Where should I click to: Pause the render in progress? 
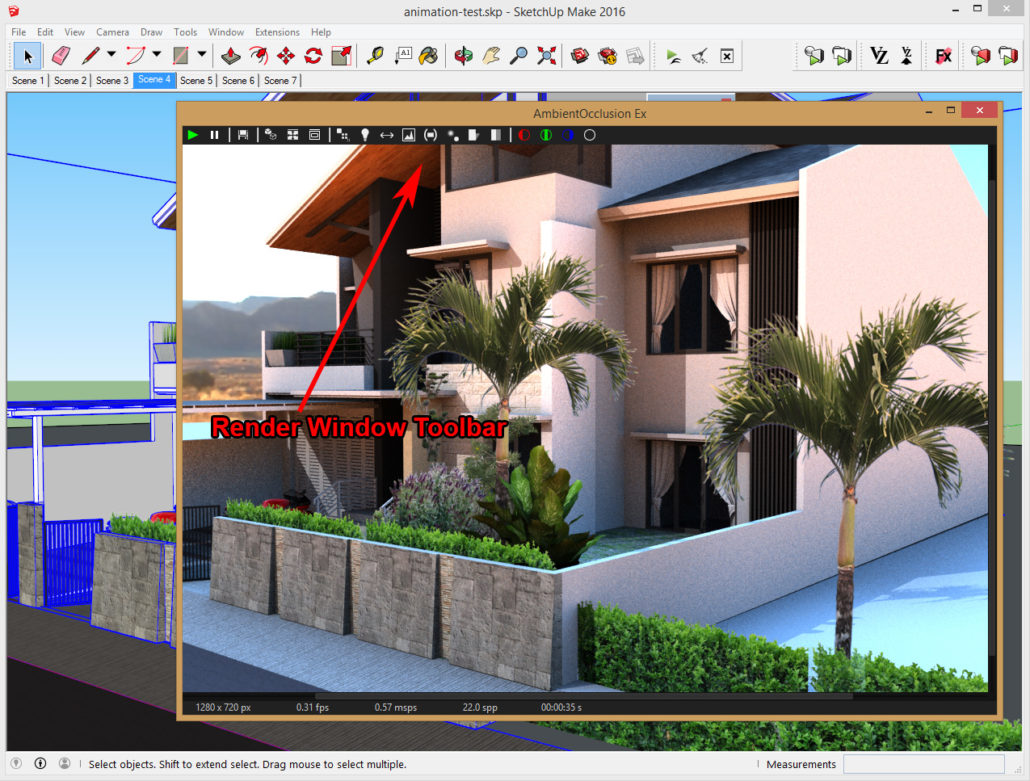coord(214,135)
